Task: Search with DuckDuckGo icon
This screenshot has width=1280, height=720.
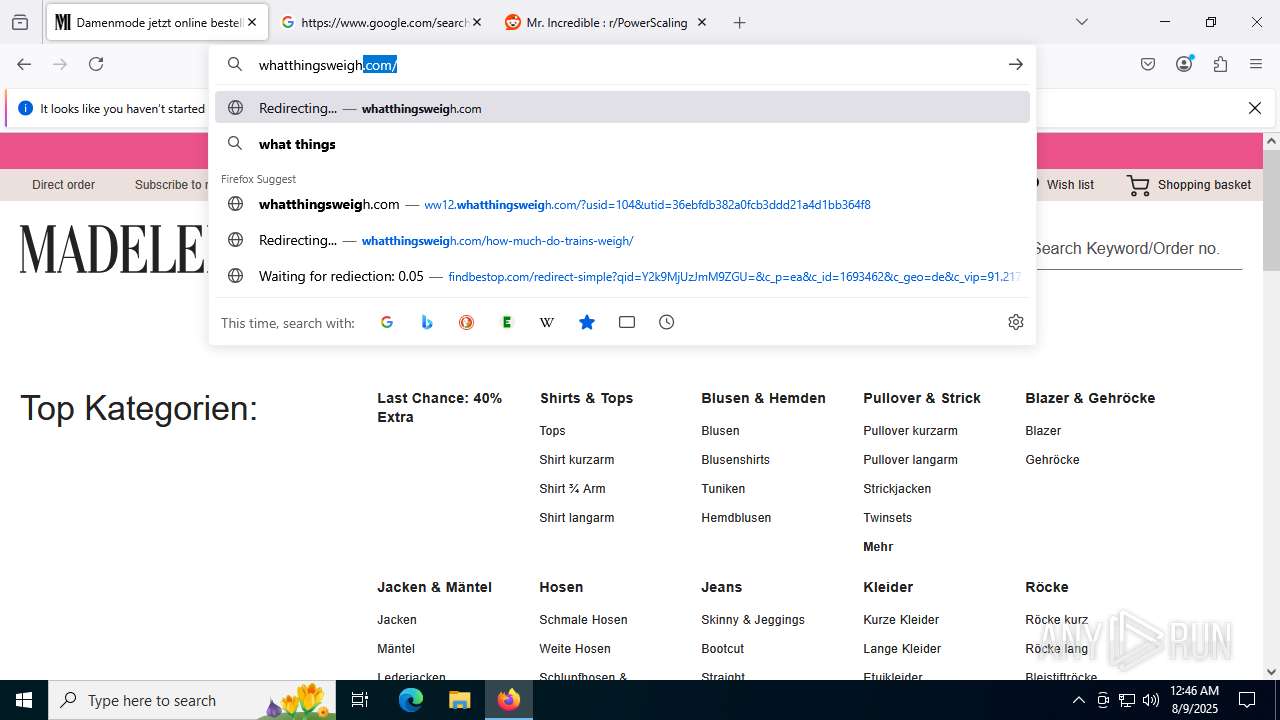Action: click(467, 322)
